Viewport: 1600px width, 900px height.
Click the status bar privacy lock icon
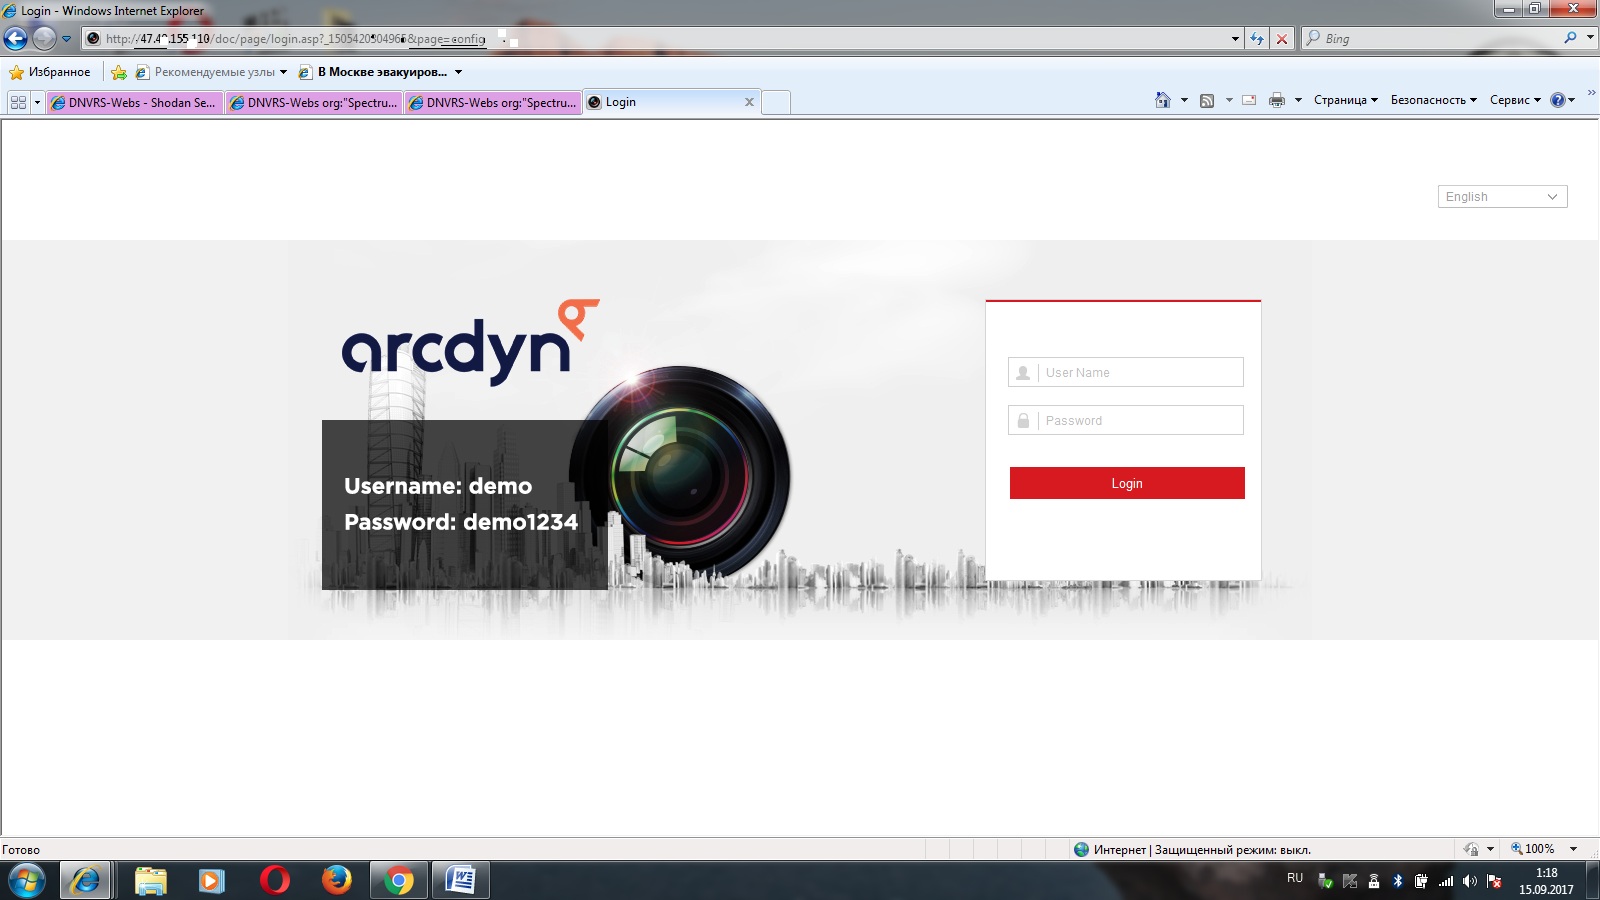tap(1471, 849)
